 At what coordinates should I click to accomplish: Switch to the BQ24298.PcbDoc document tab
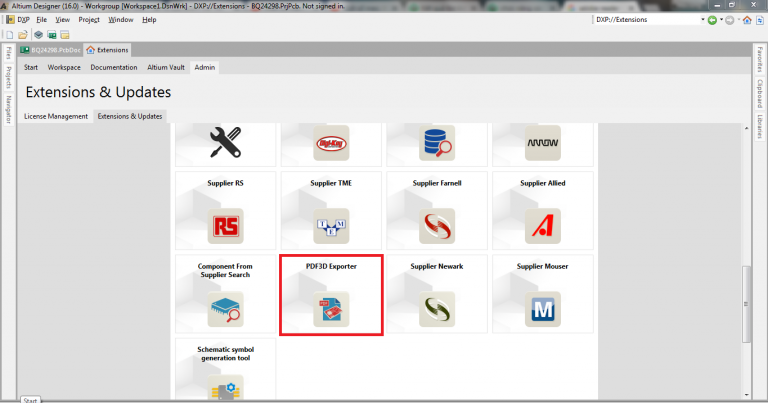(50, 50)
